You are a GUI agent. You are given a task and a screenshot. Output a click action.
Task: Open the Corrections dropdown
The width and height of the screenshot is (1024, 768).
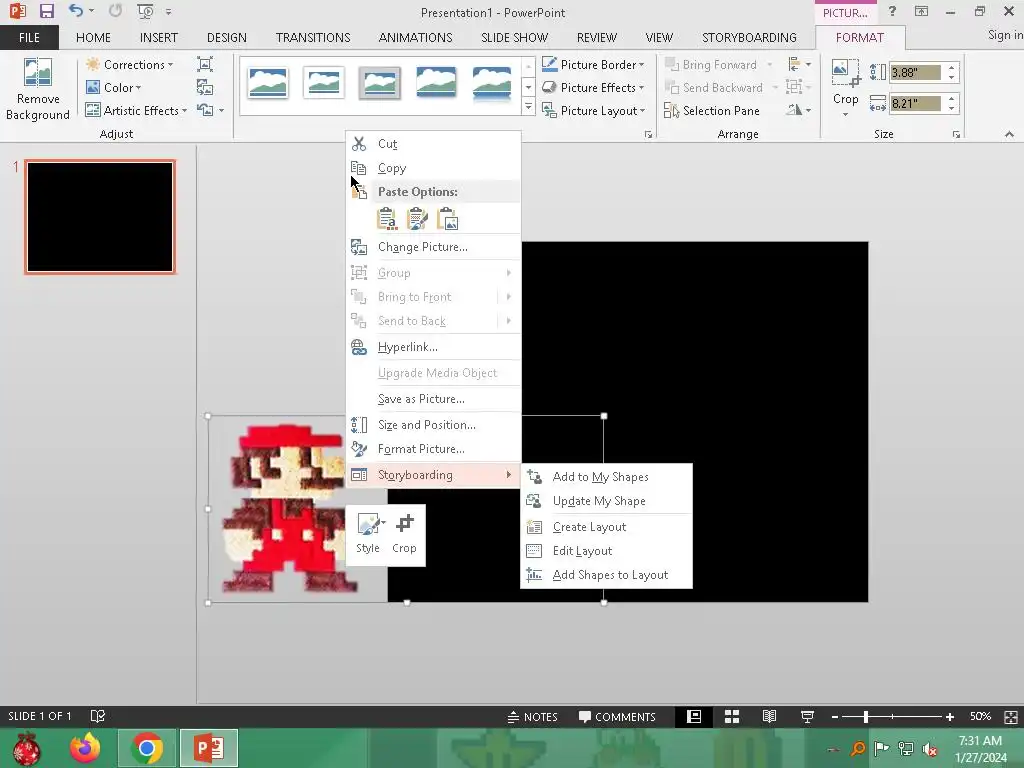(x=129, y=65)
